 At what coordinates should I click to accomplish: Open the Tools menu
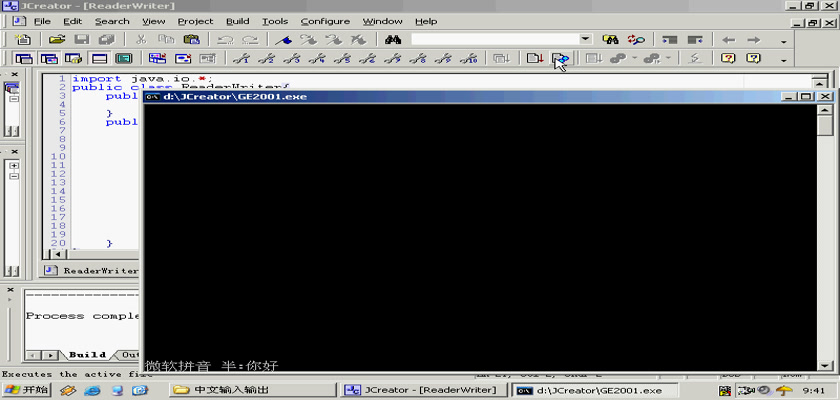point(275,21)
